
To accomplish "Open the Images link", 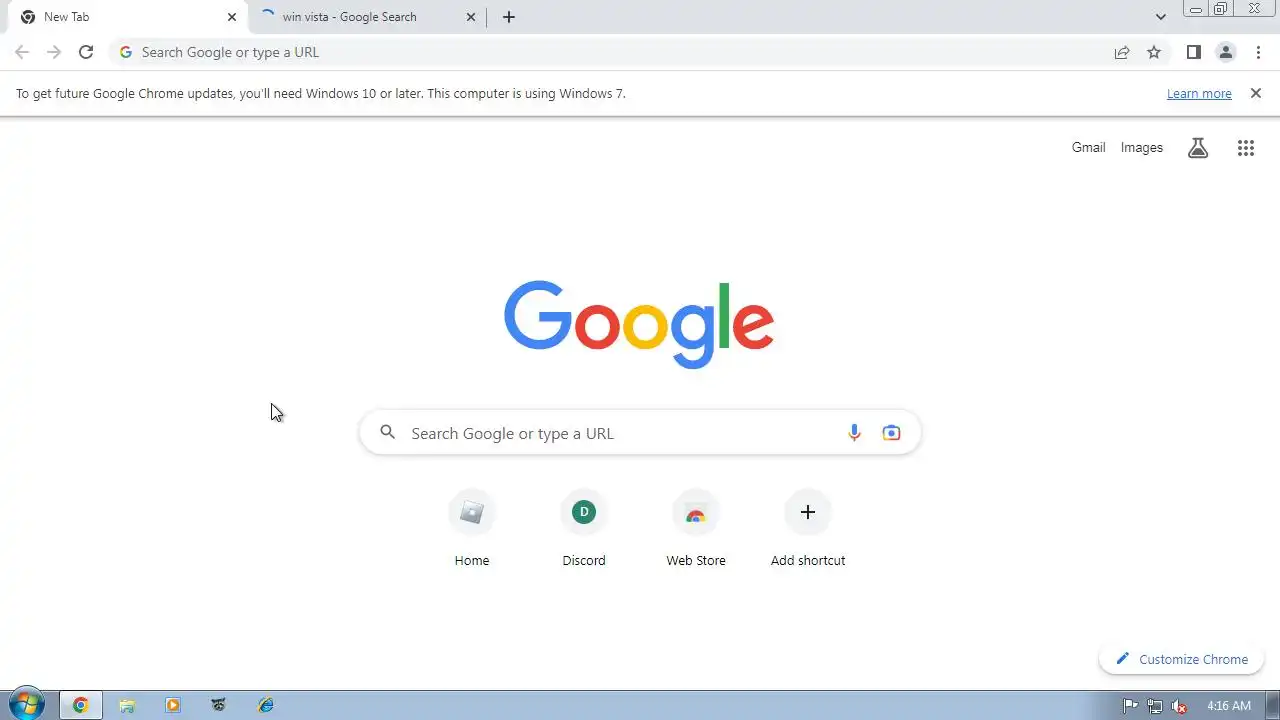I will (x=1141, y=147).
